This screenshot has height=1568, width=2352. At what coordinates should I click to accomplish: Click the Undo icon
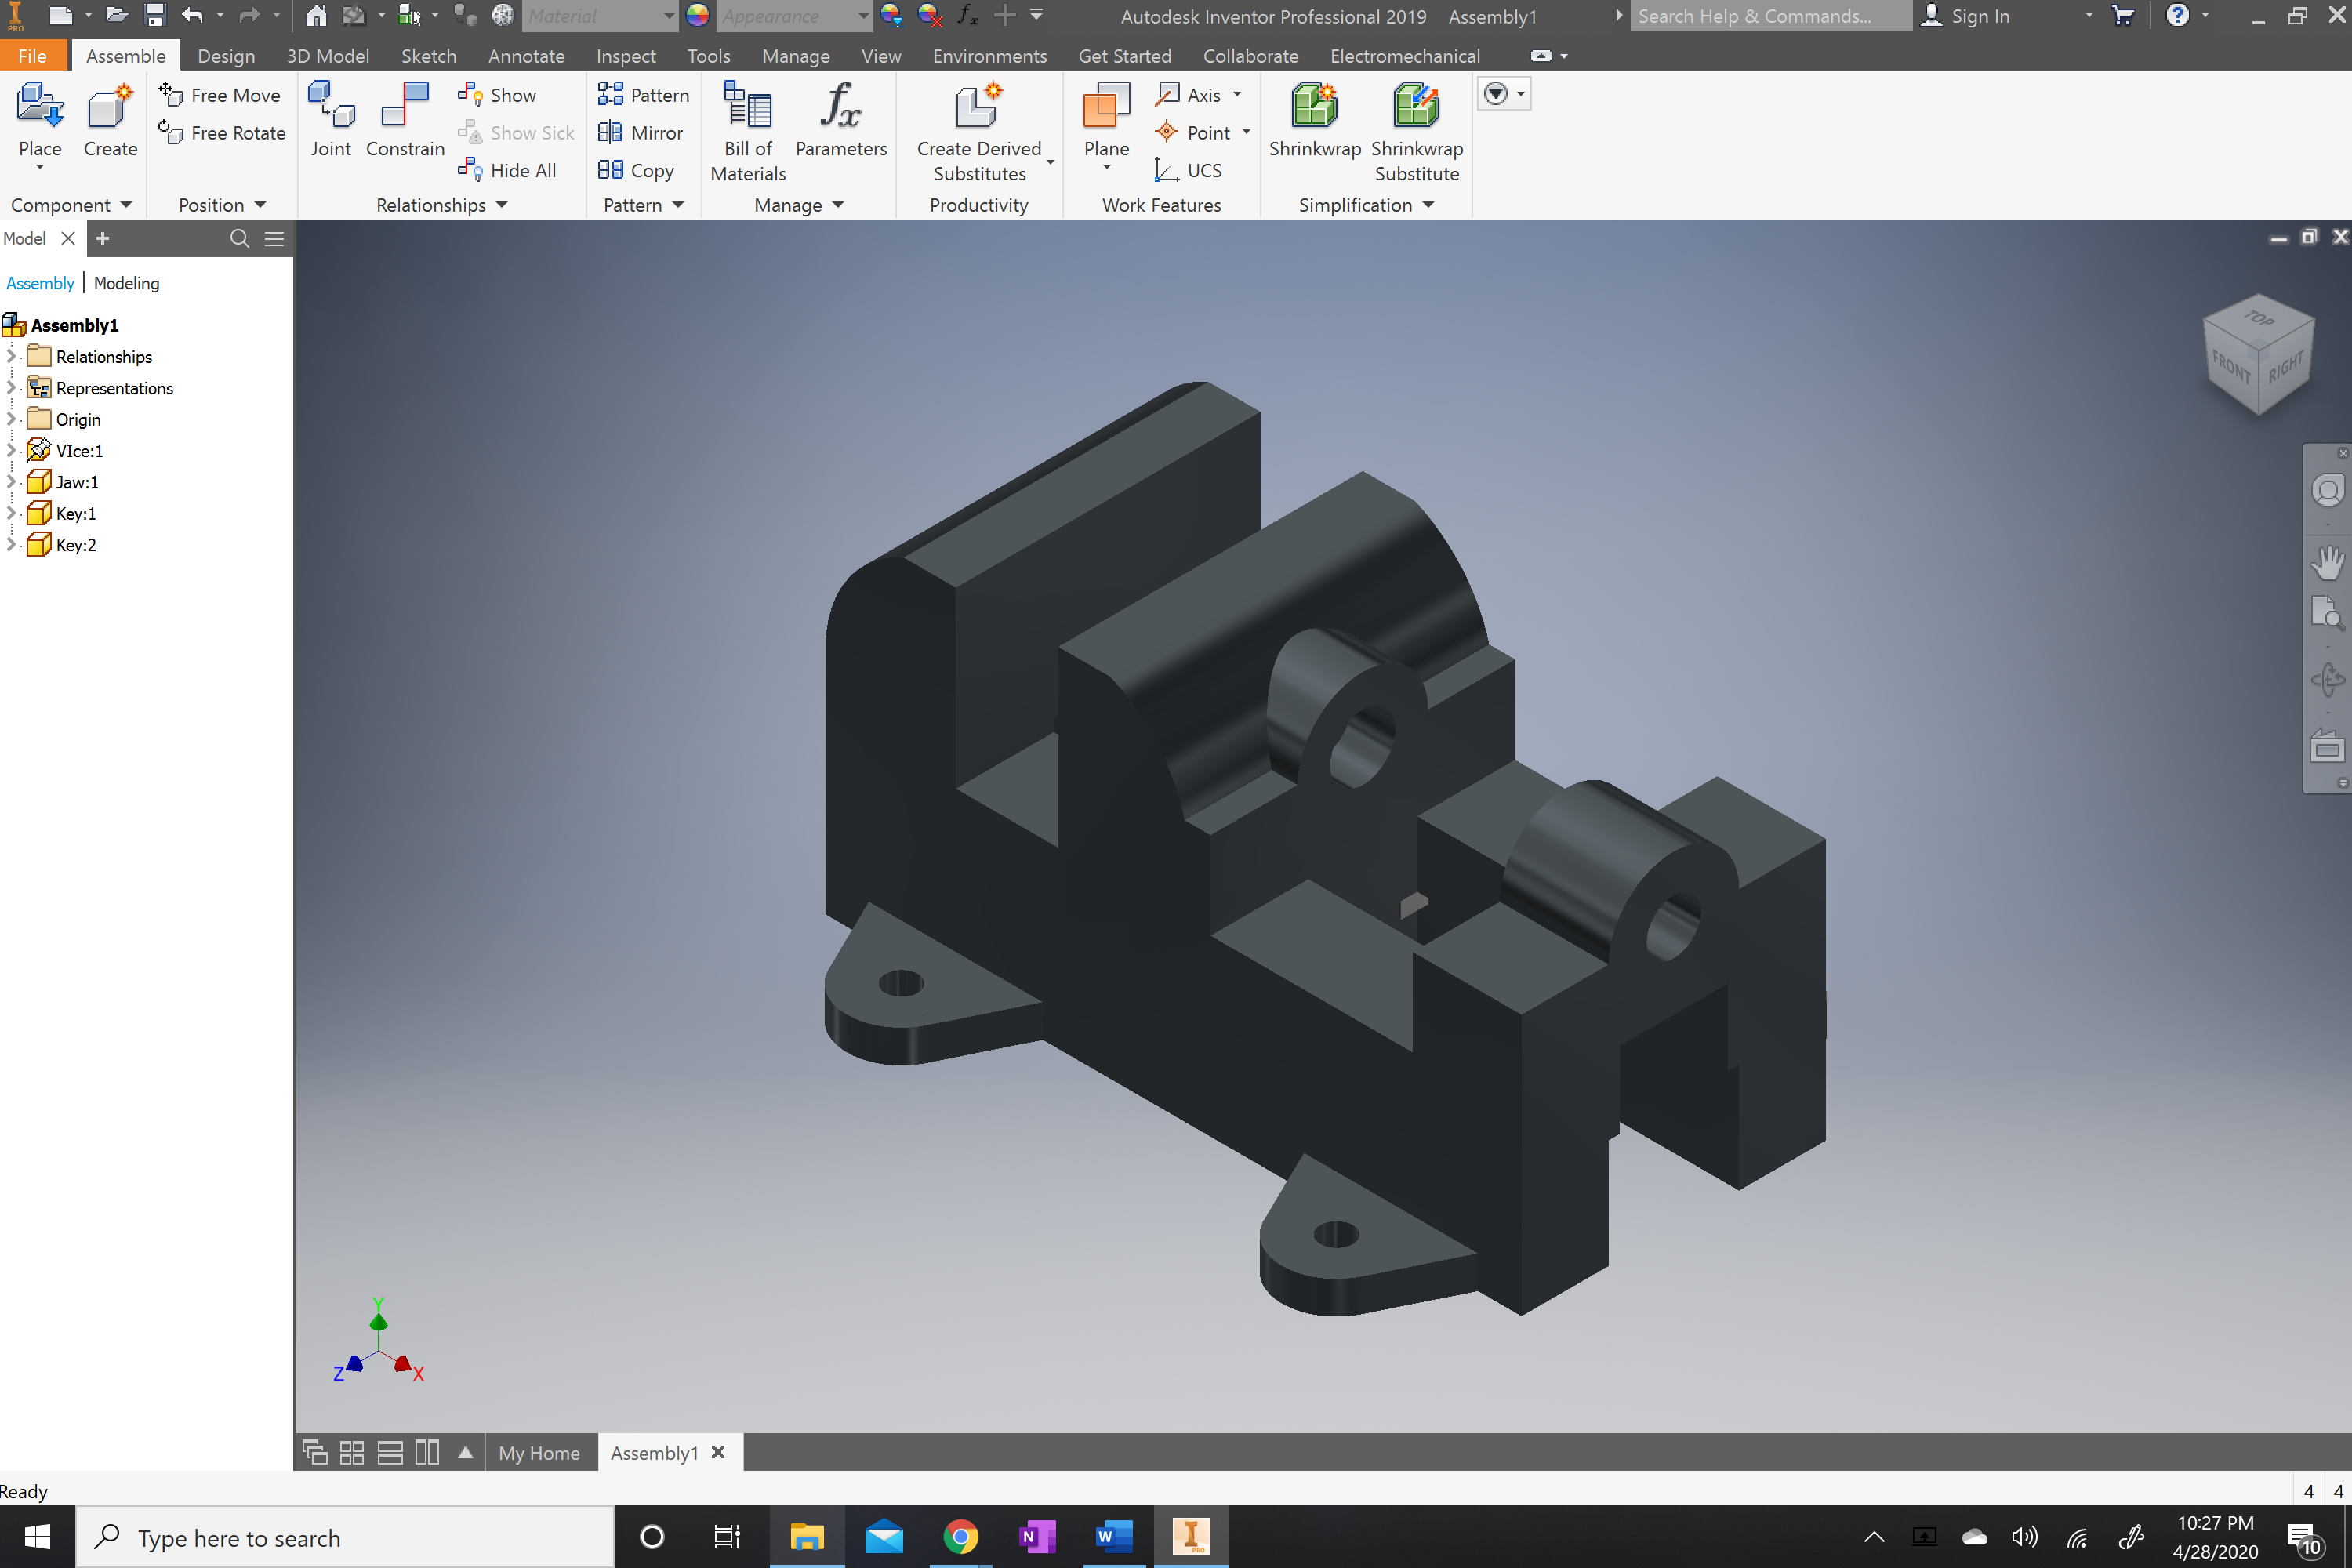coord(192,15)
